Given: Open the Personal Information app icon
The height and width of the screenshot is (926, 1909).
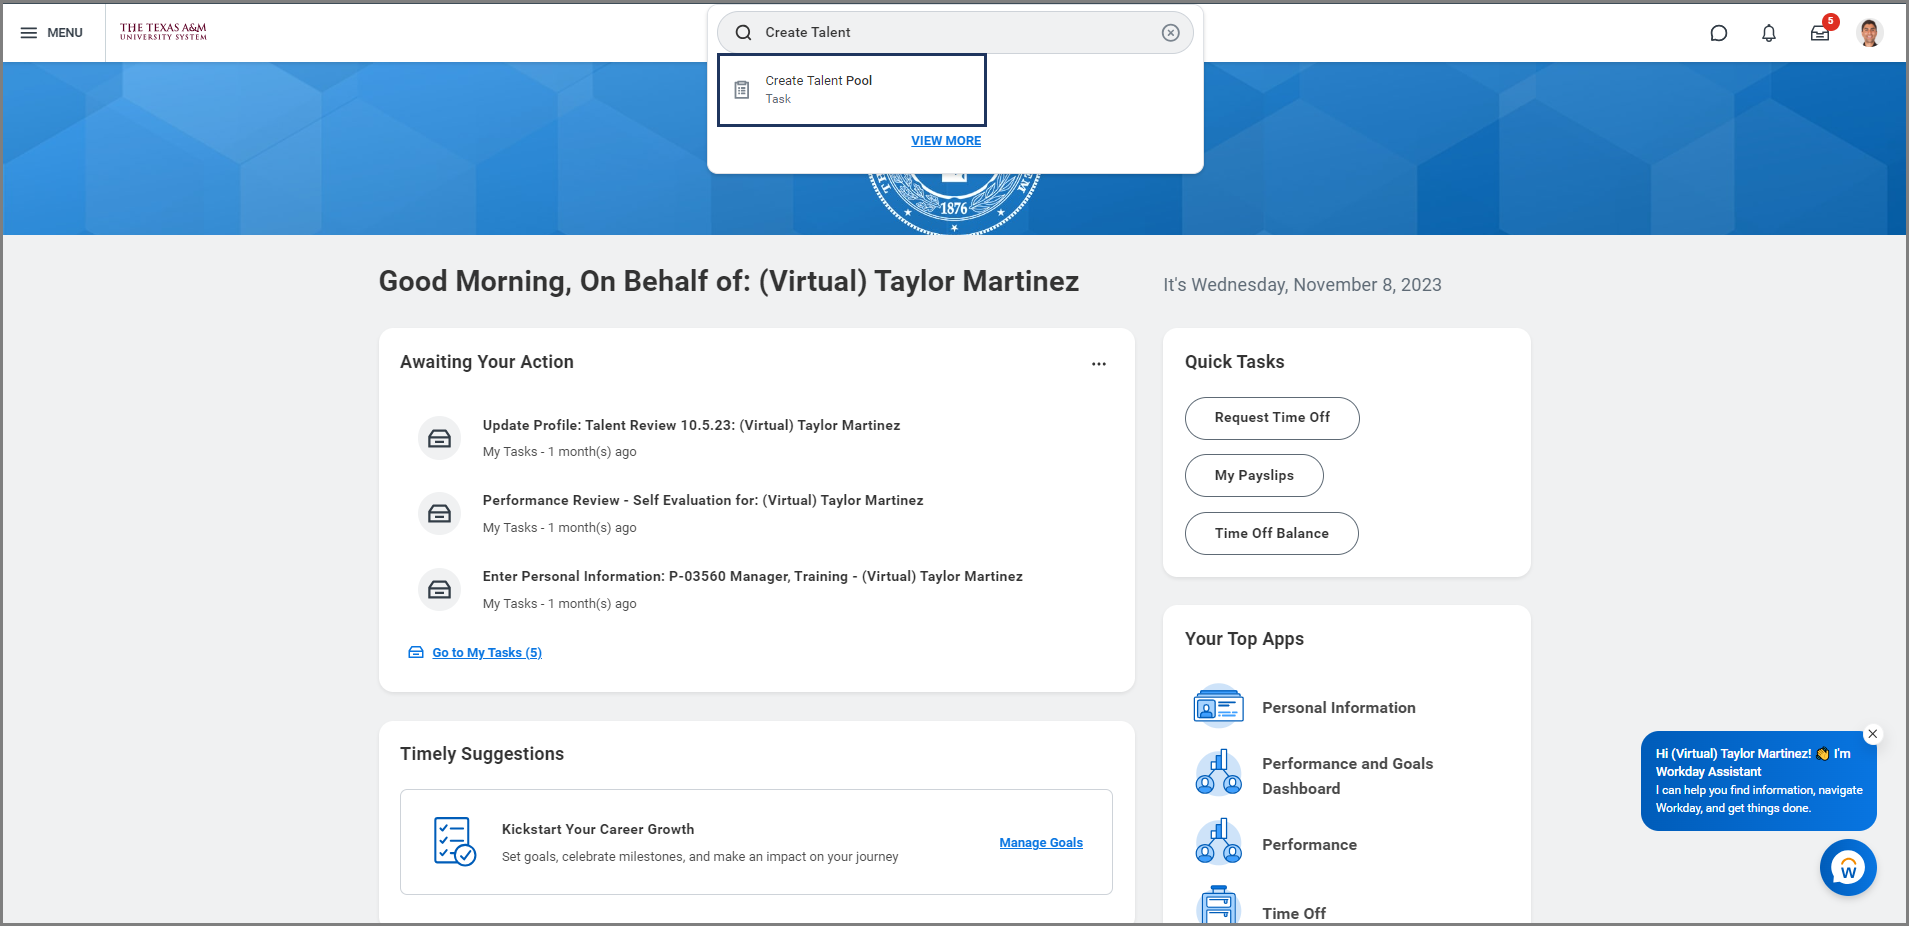Looking at the screenshot, I should [x=1218, y=707].
